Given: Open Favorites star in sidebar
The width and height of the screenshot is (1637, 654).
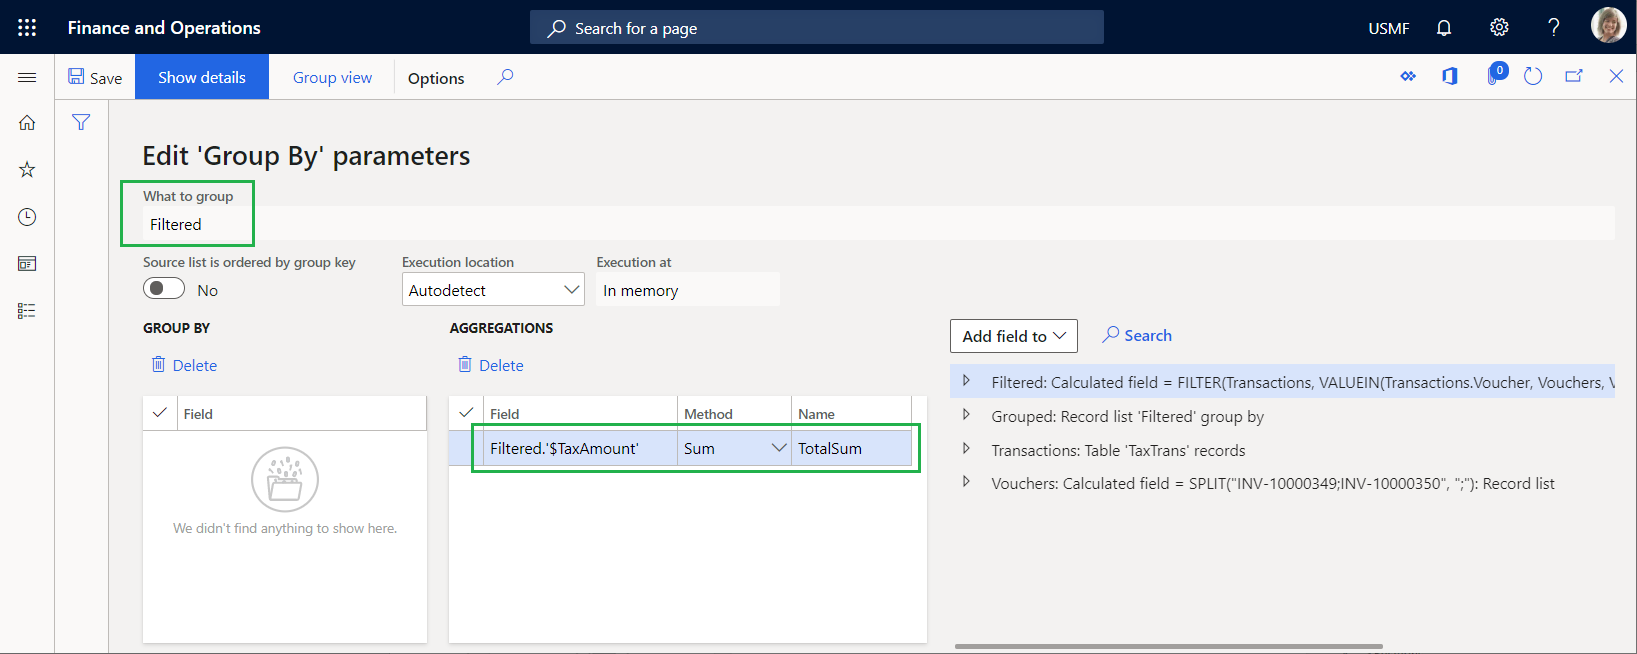Looking at the screenshot, I should pyautogui.click(x=27, y=169).
